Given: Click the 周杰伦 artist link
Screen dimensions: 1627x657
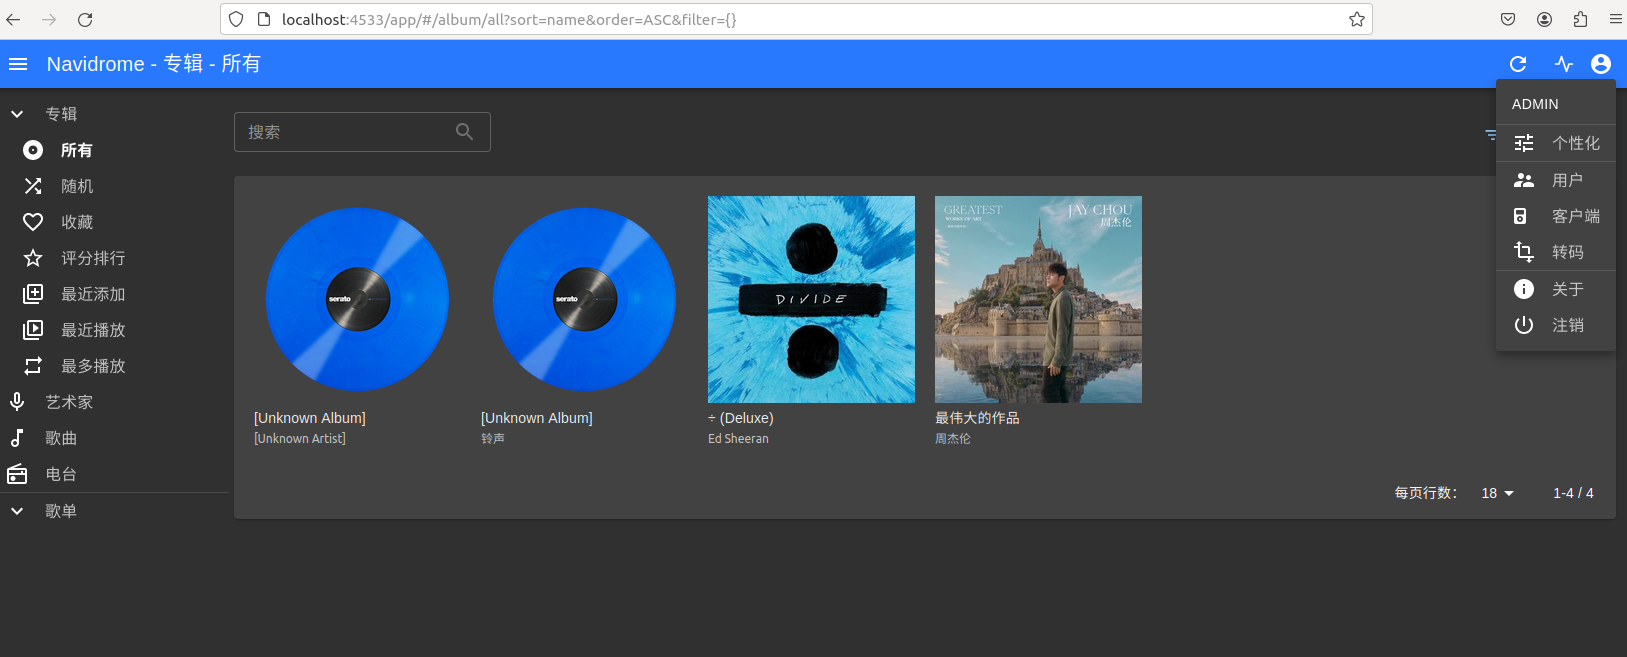Looking at the screenshot, I should point(952,439).
